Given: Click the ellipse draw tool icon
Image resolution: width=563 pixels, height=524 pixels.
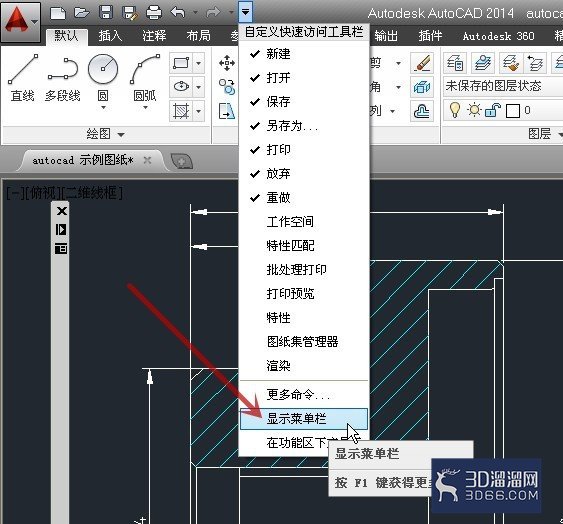Looking at the screenshot, I should coord(181,87).
